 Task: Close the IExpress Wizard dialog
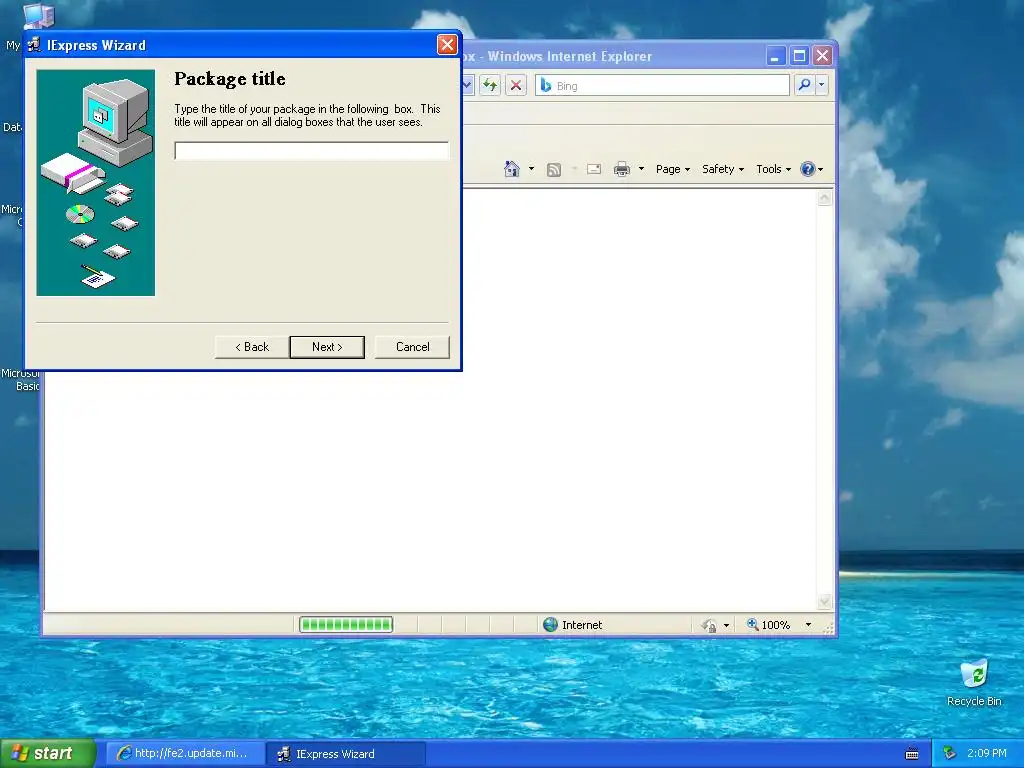click(x=447, y=44)
